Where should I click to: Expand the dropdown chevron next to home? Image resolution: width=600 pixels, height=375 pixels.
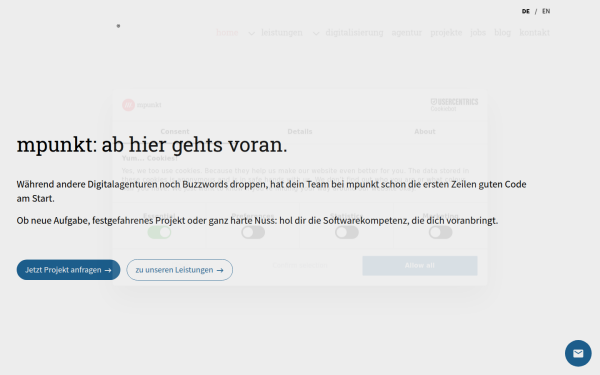[251, 34]
